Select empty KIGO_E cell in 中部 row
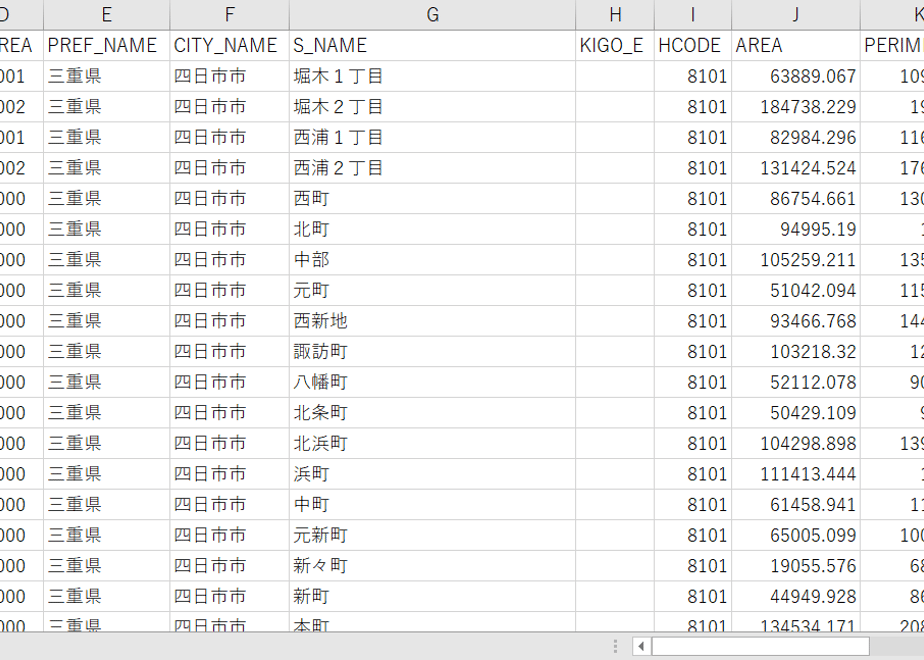The image size is (924, 660). (615, 260)
